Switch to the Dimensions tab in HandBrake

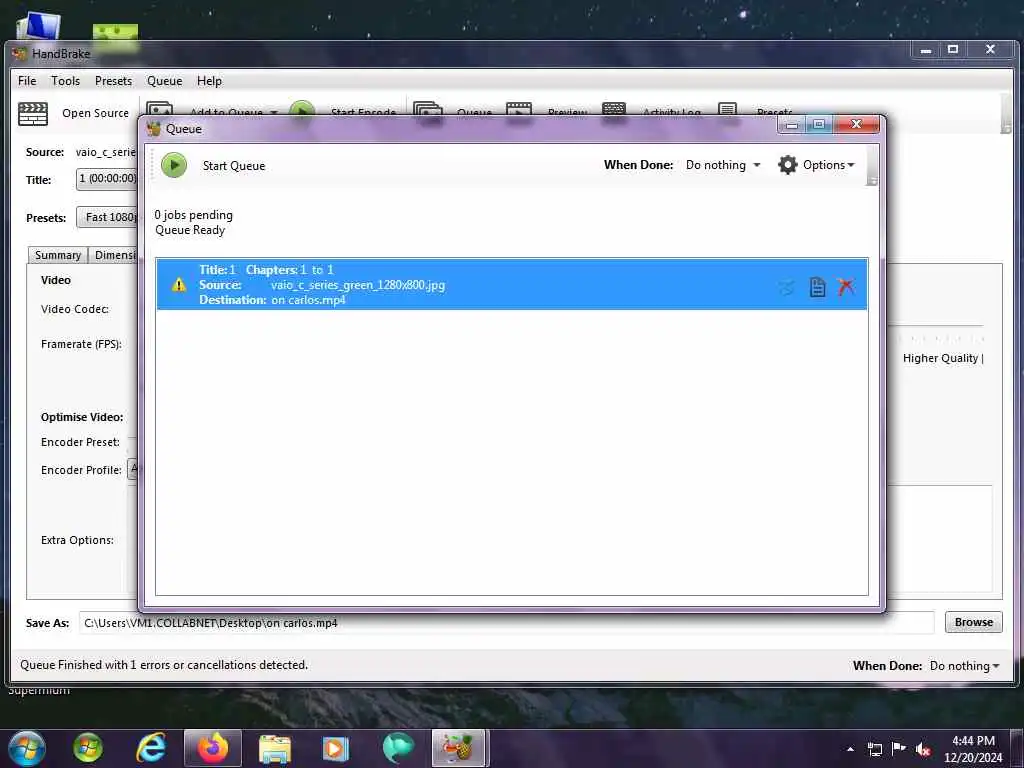coord(114,255)
